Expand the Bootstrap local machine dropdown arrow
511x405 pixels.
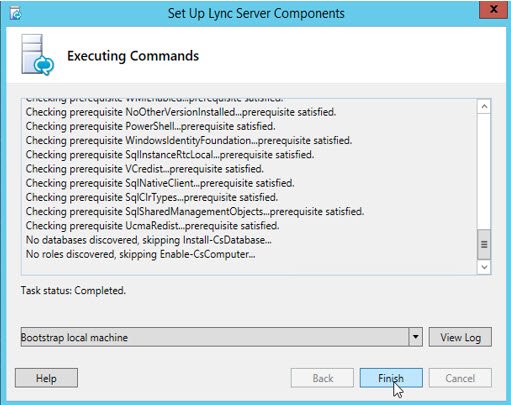[415, 337]
